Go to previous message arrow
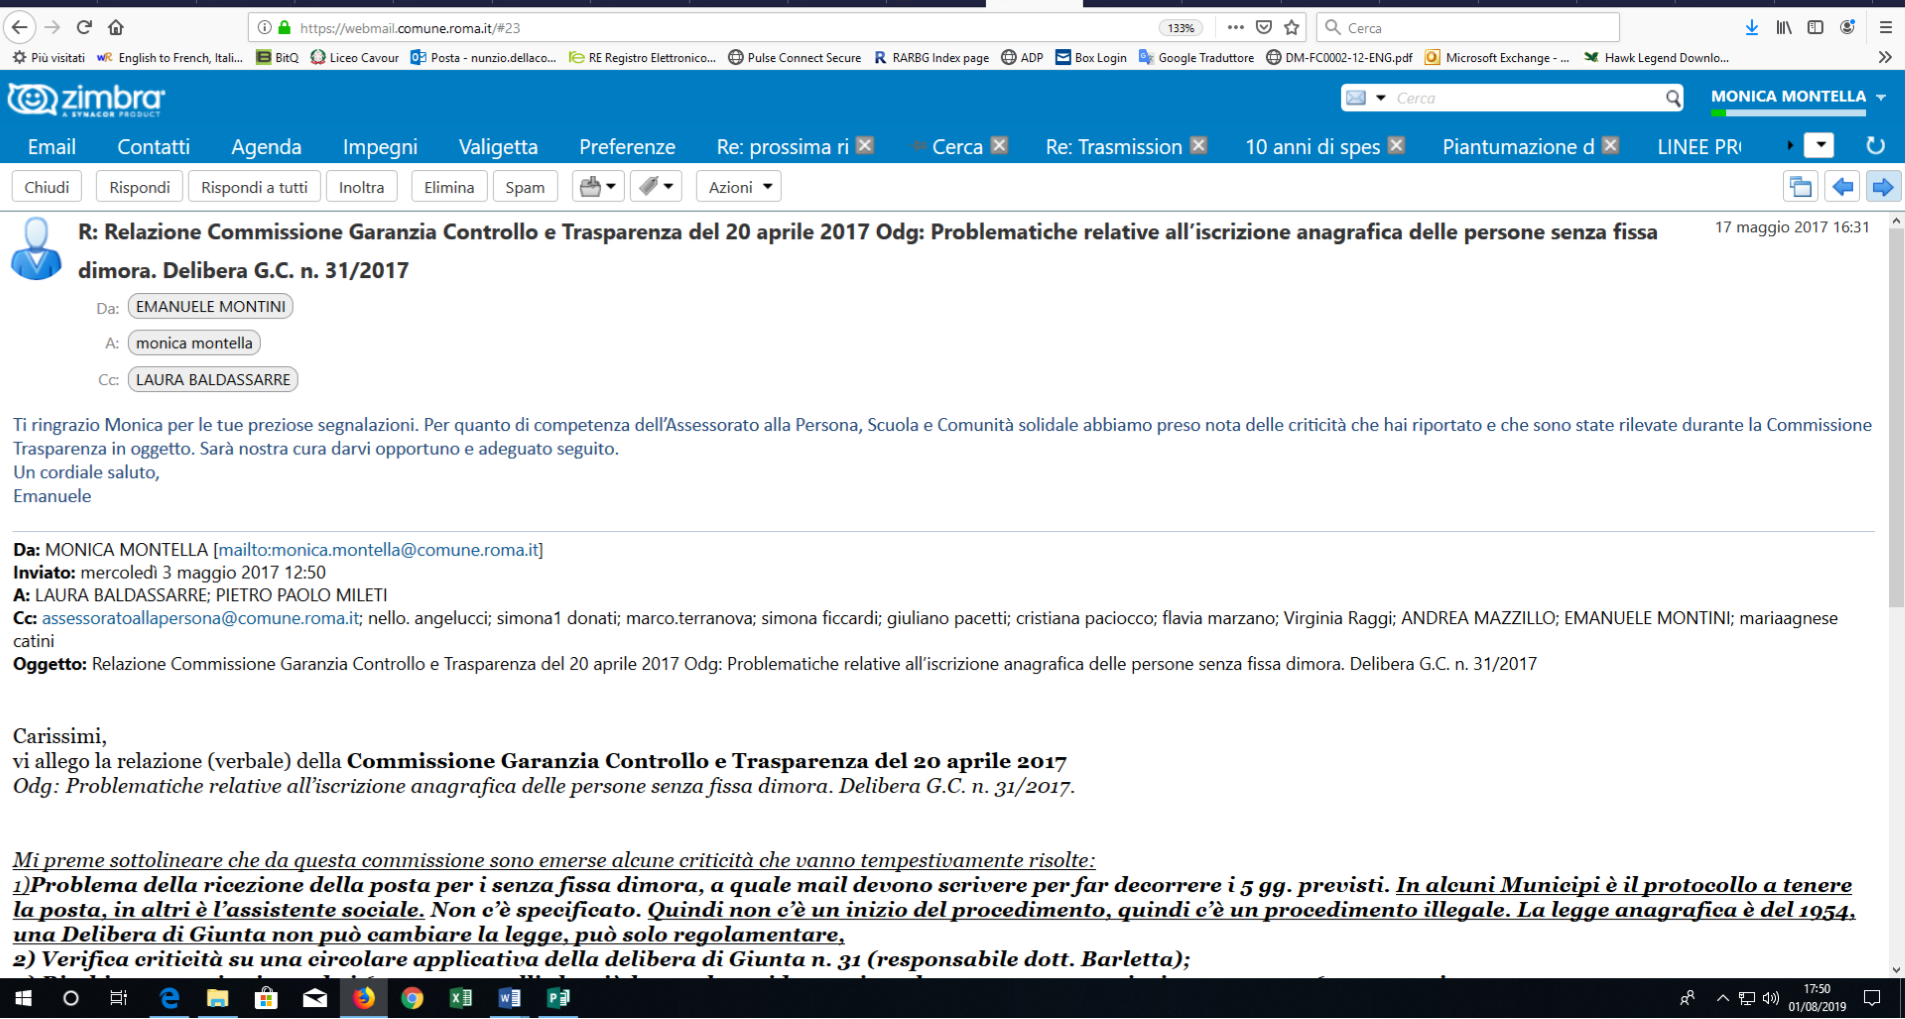Image resolution: width=1905 pixels, height=1019 pixels. pos(1842,187)
